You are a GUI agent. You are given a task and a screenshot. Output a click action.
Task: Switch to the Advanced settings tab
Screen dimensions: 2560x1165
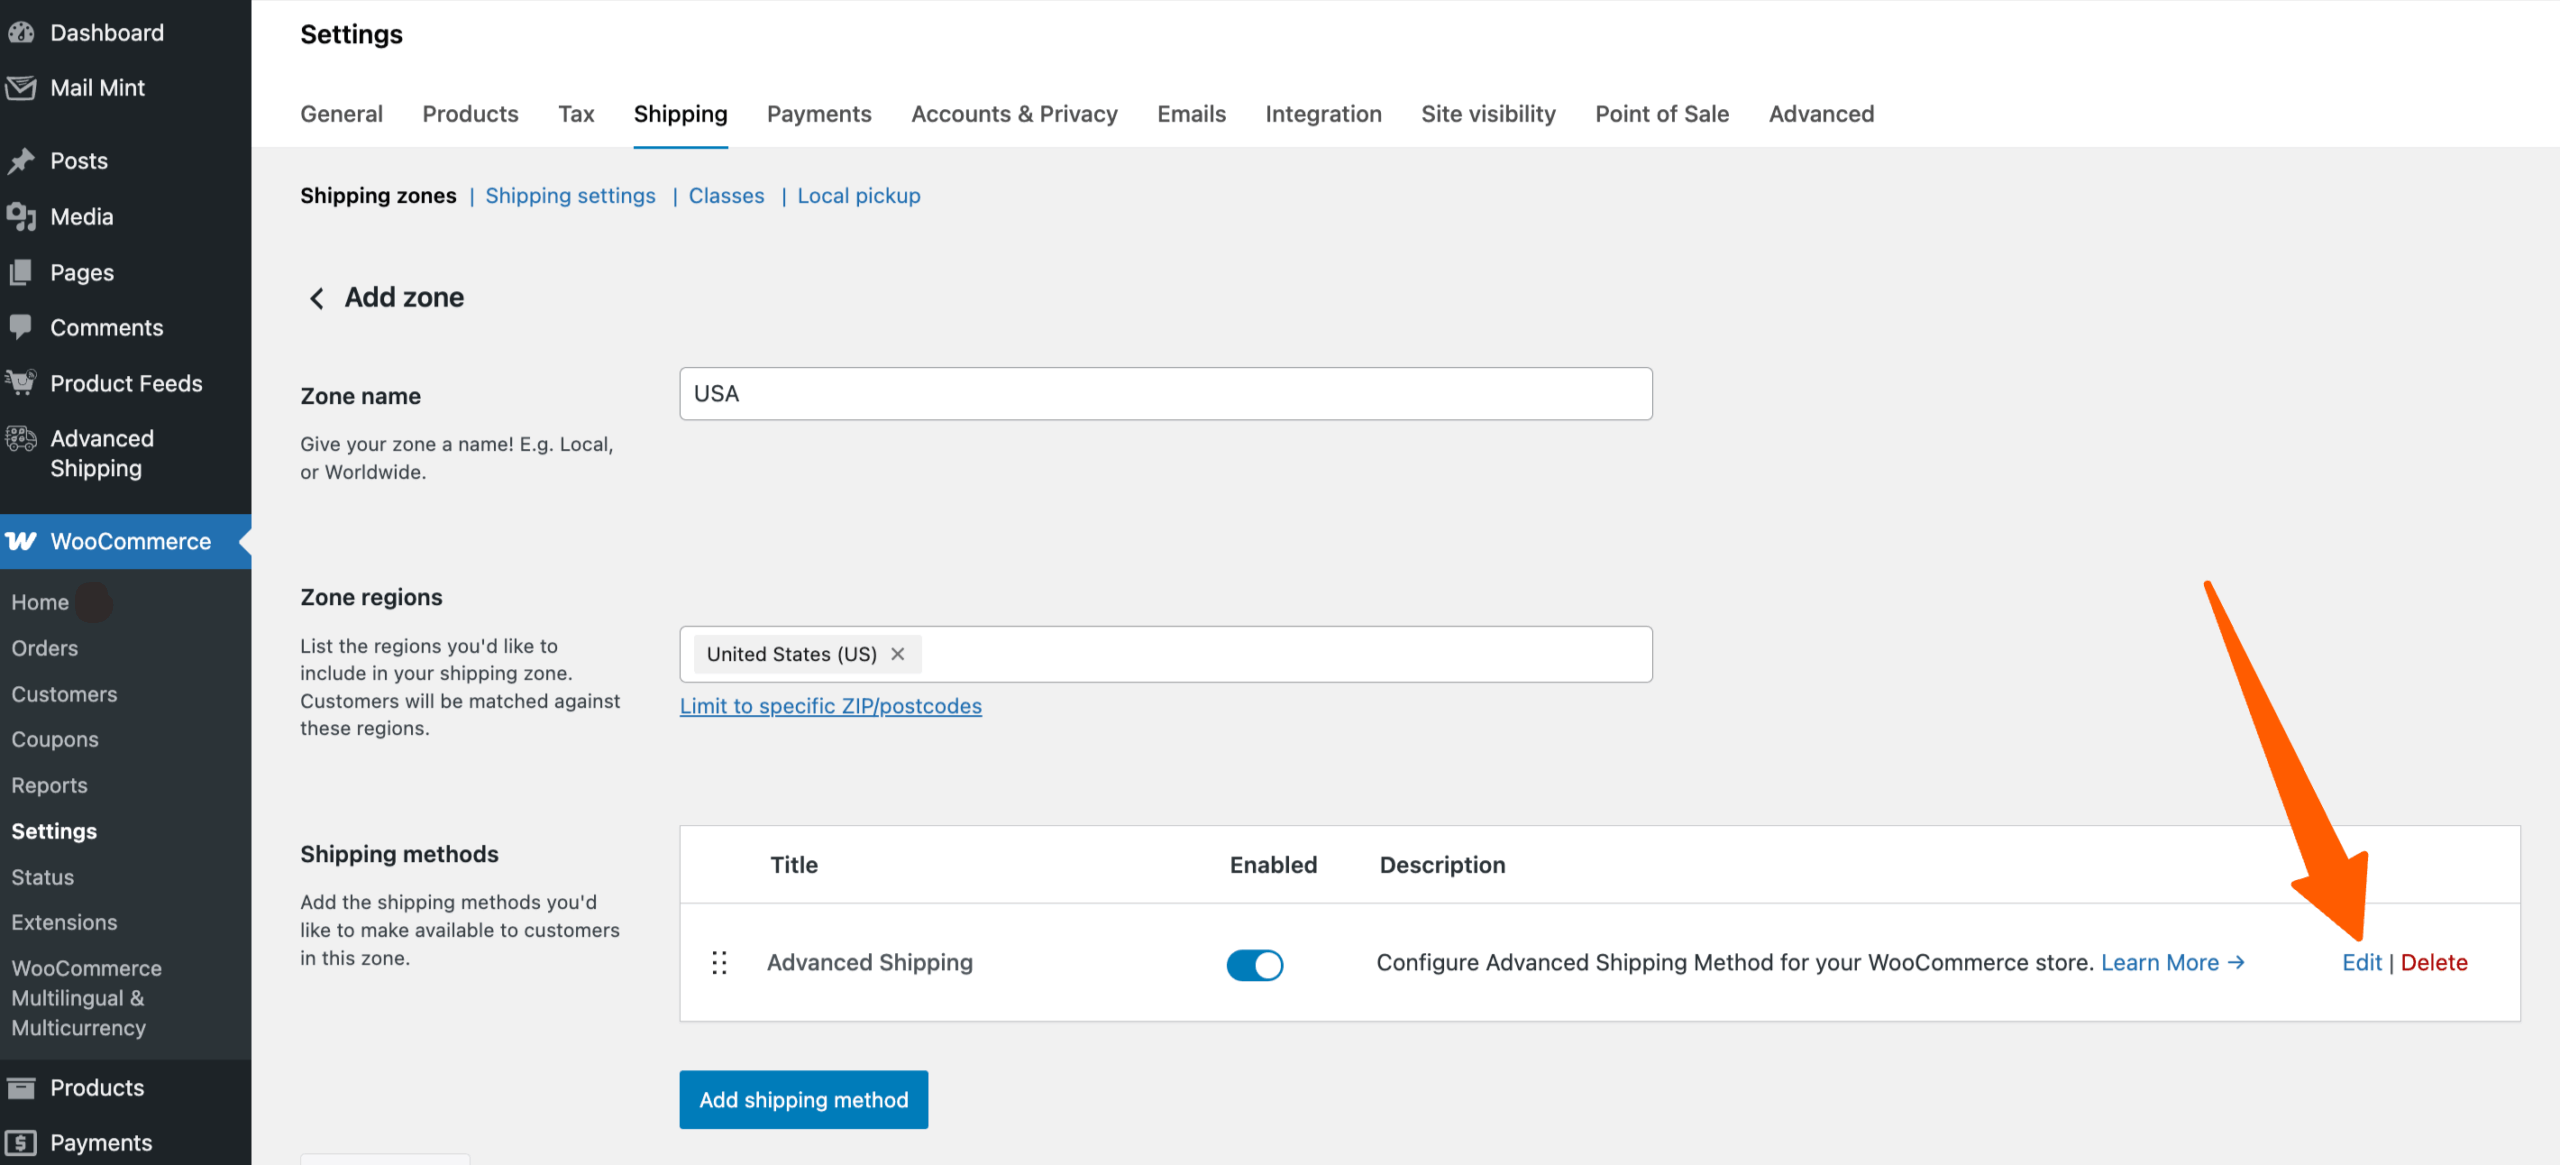point(1821,114)
